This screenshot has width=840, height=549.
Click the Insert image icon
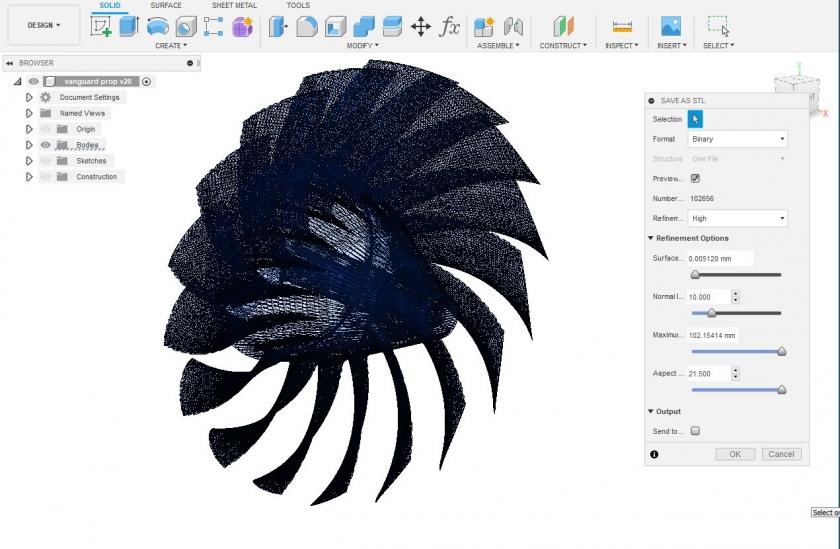pos(671,27)
